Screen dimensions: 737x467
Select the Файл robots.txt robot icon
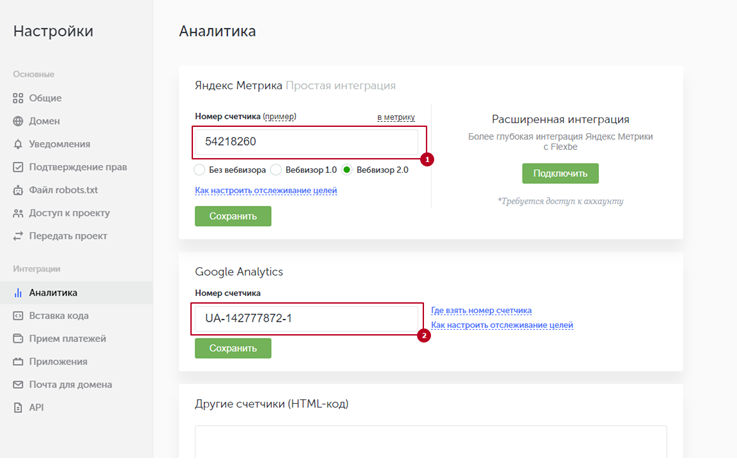click(x=18, y=190)
